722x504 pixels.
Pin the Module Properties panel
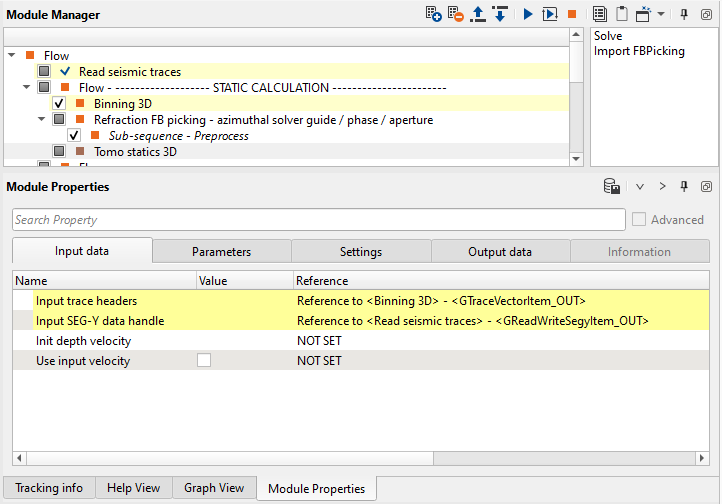[x=685, y=187]
